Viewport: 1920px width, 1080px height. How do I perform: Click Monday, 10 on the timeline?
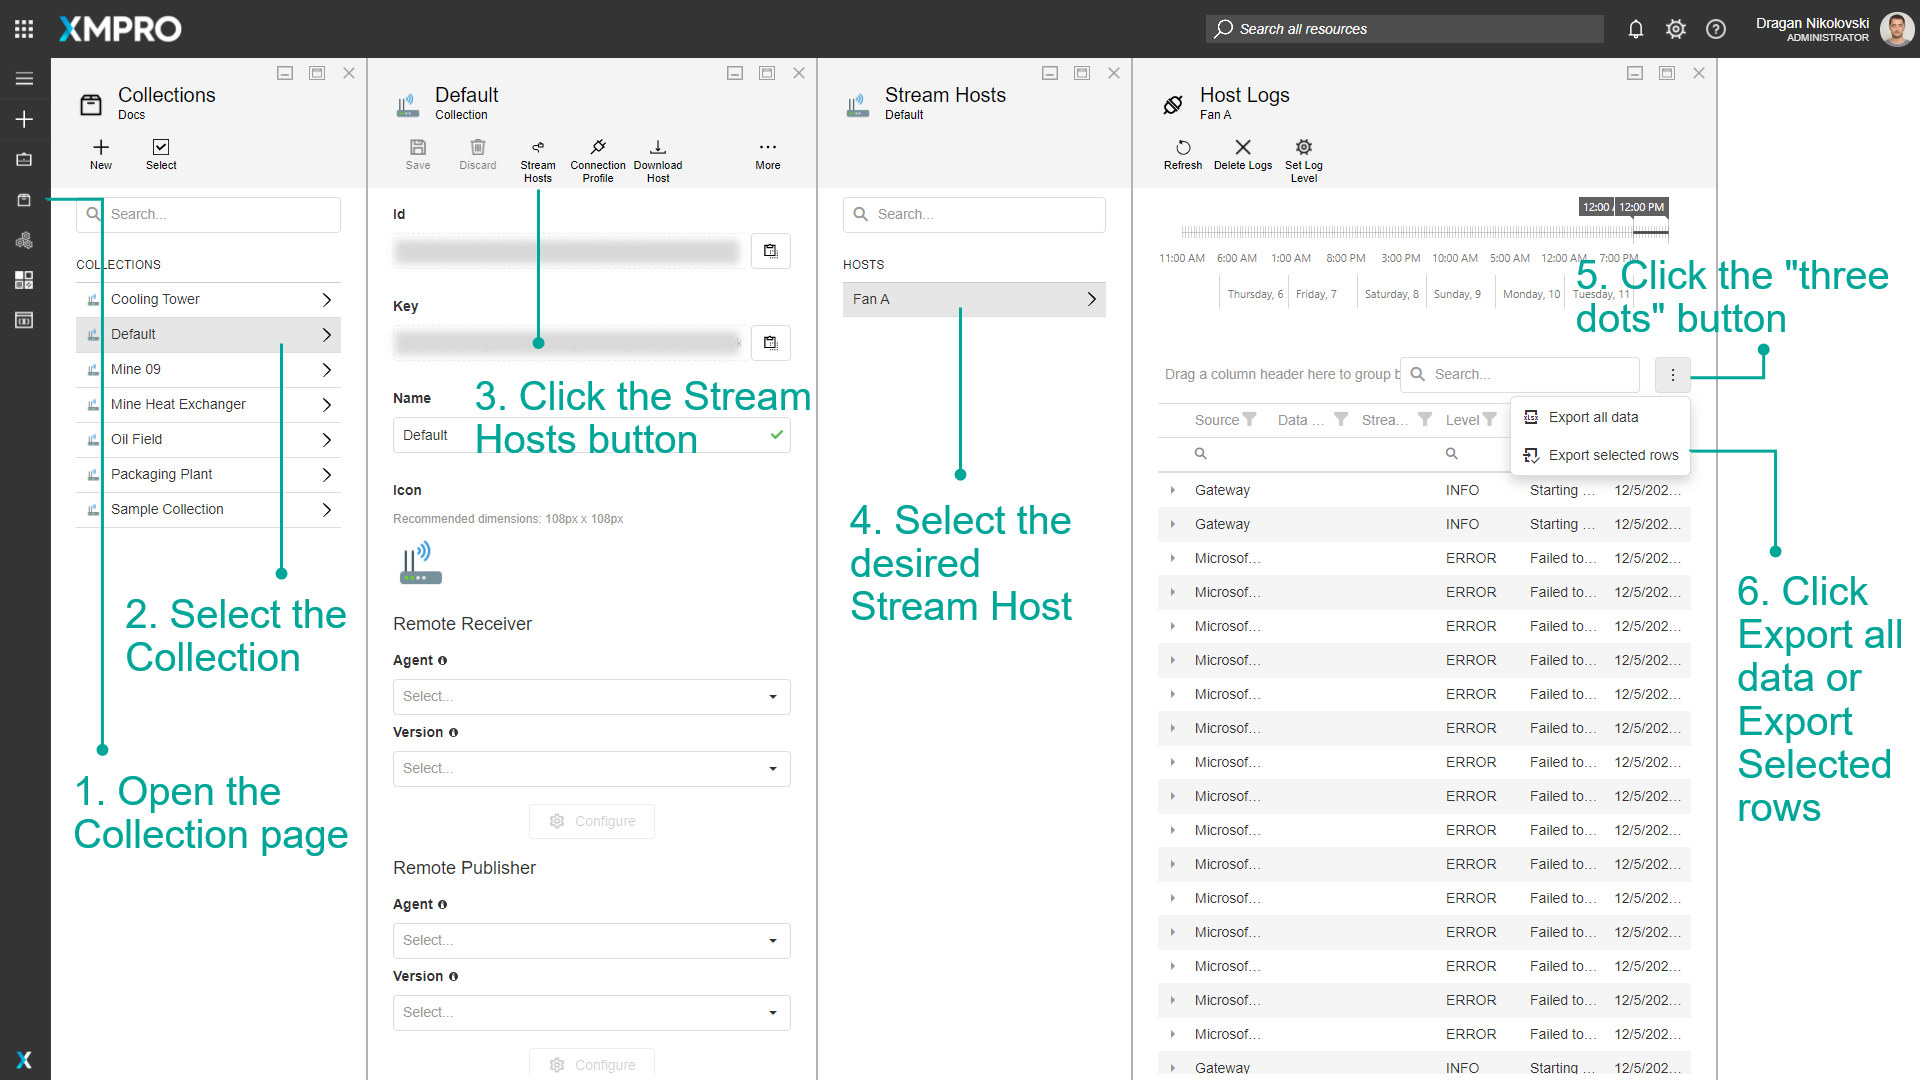click(x=1531, y=294)
